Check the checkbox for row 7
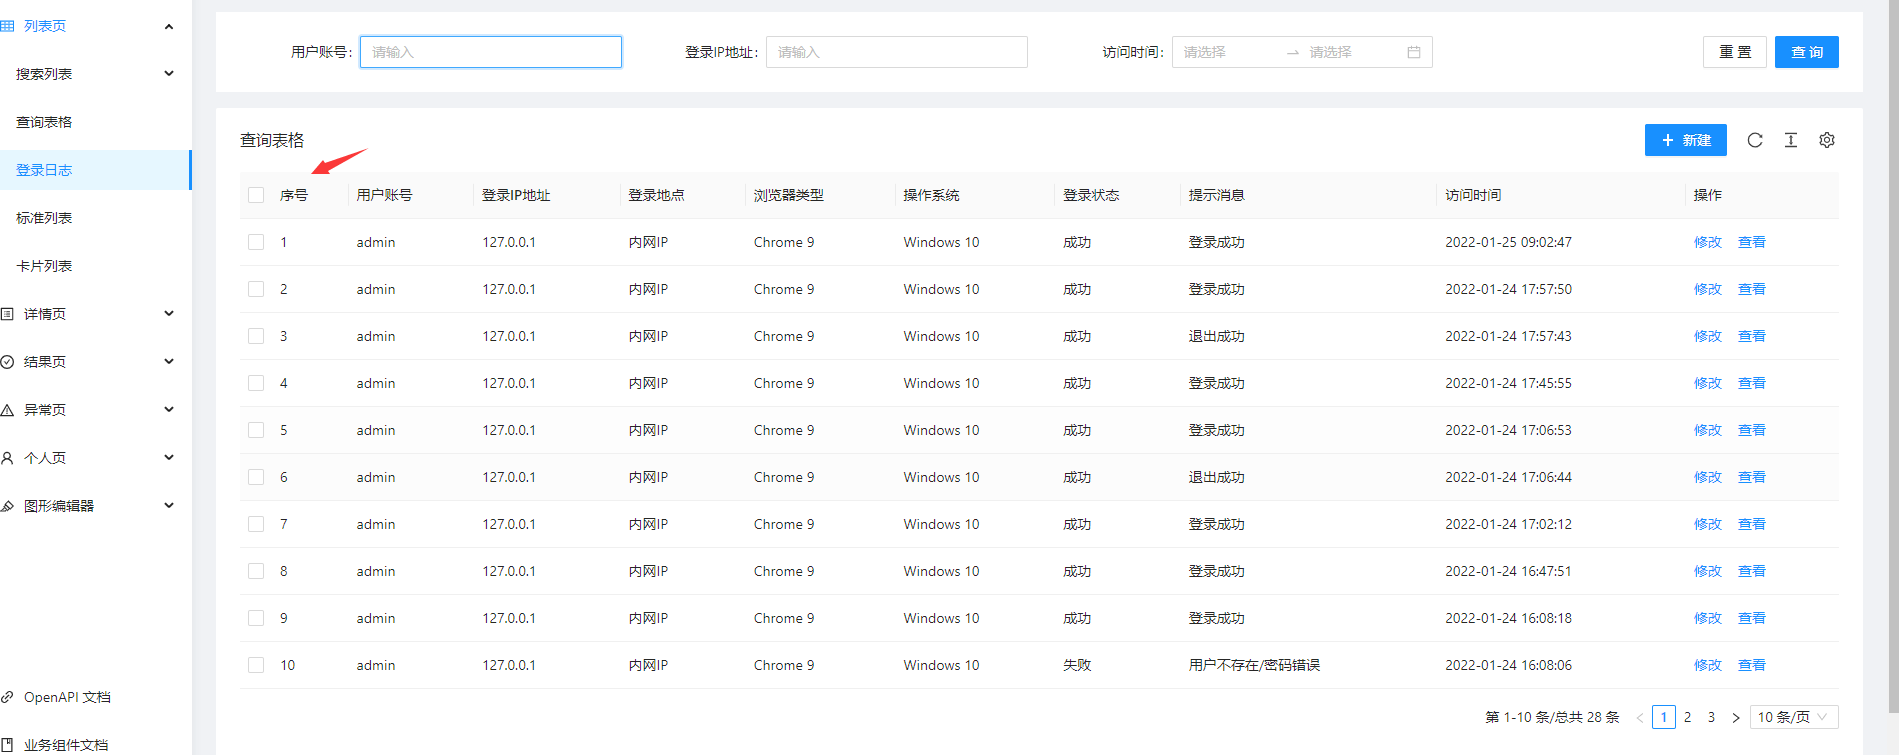This screenshot has width=1899, height=755. [x=256, y=524]
